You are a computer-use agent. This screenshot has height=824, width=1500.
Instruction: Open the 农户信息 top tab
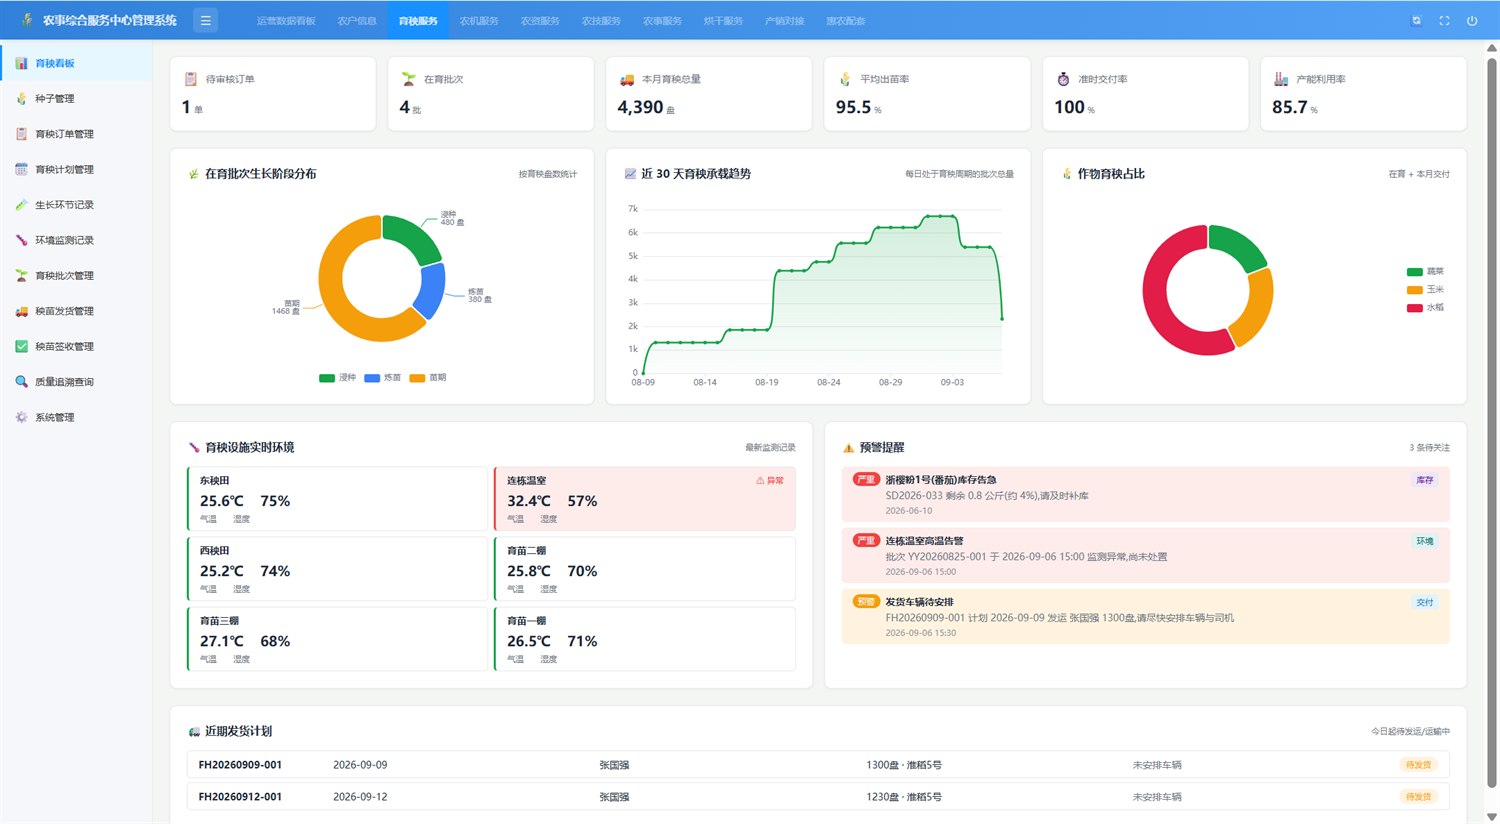pyautogui.click(x=357, y=20)
